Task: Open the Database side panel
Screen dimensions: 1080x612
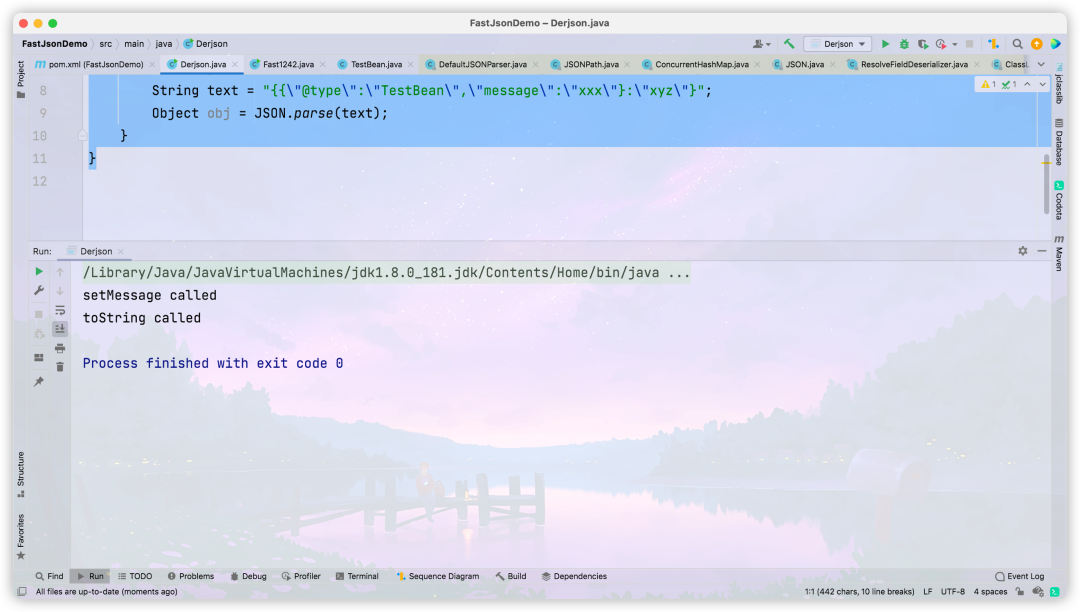Action: [1059, 143]
